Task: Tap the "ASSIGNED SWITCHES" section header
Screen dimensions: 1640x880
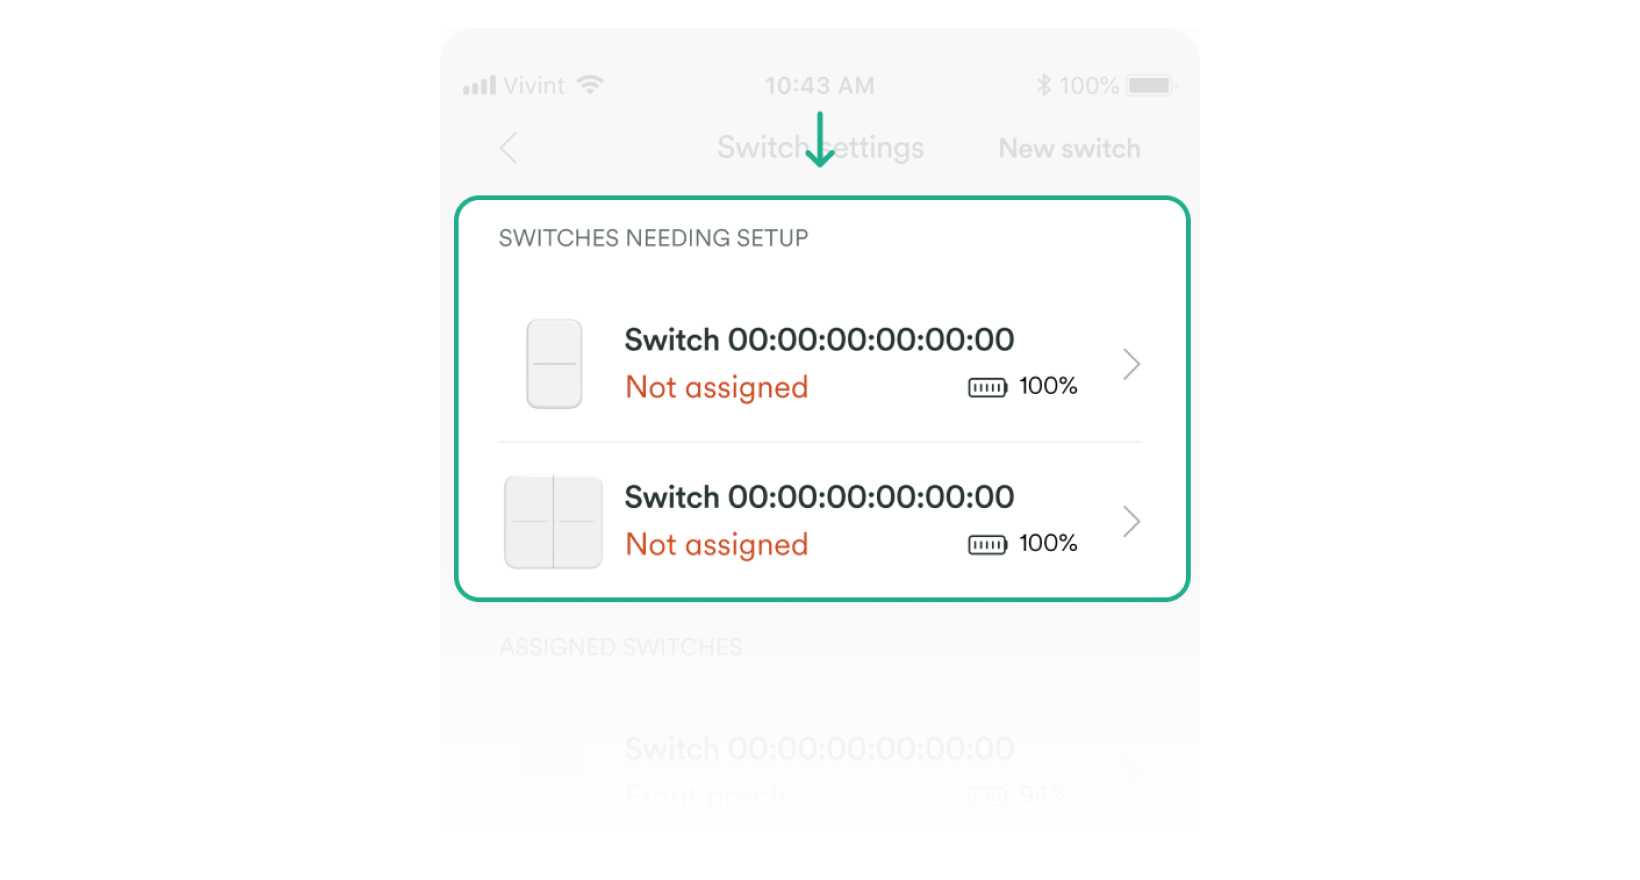Action: tap(620, 647)
